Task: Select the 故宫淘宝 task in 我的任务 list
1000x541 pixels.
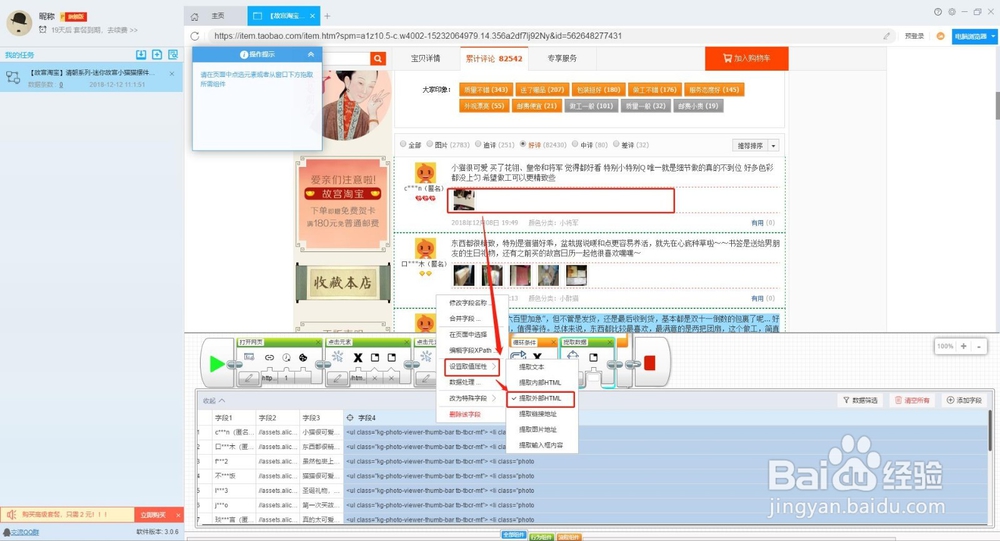Action: click(x=92, y=78)
